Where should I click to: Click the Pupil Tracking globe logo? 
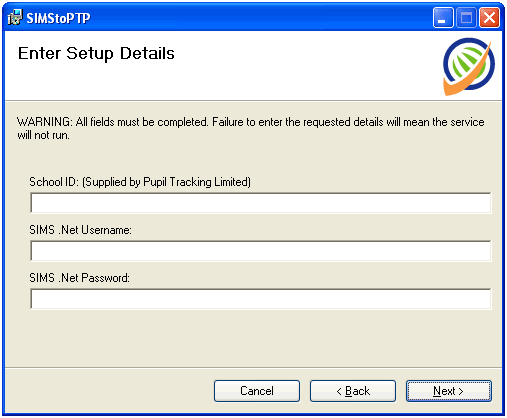tap(469, 66)
